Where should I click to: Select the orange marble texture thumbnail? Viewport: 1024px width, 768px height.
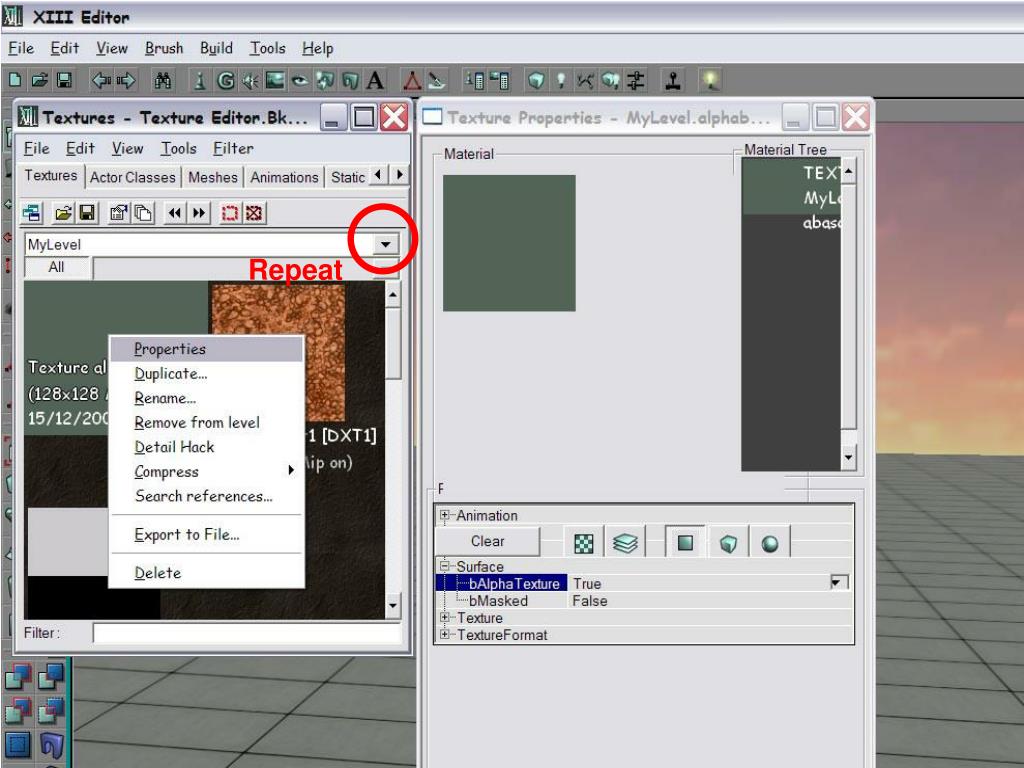coord(278,353)
